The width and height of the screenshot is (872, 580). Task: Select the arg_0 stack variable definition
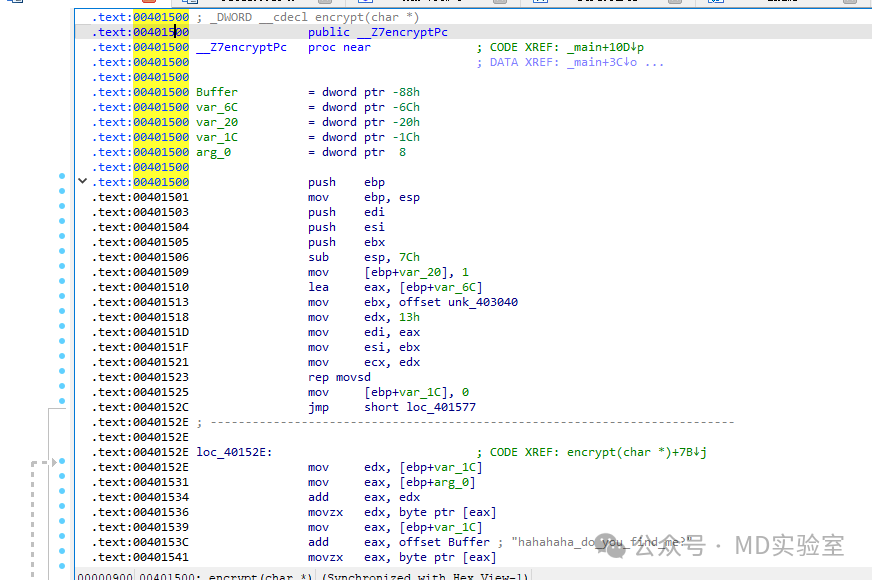click(x=213, y=152)
